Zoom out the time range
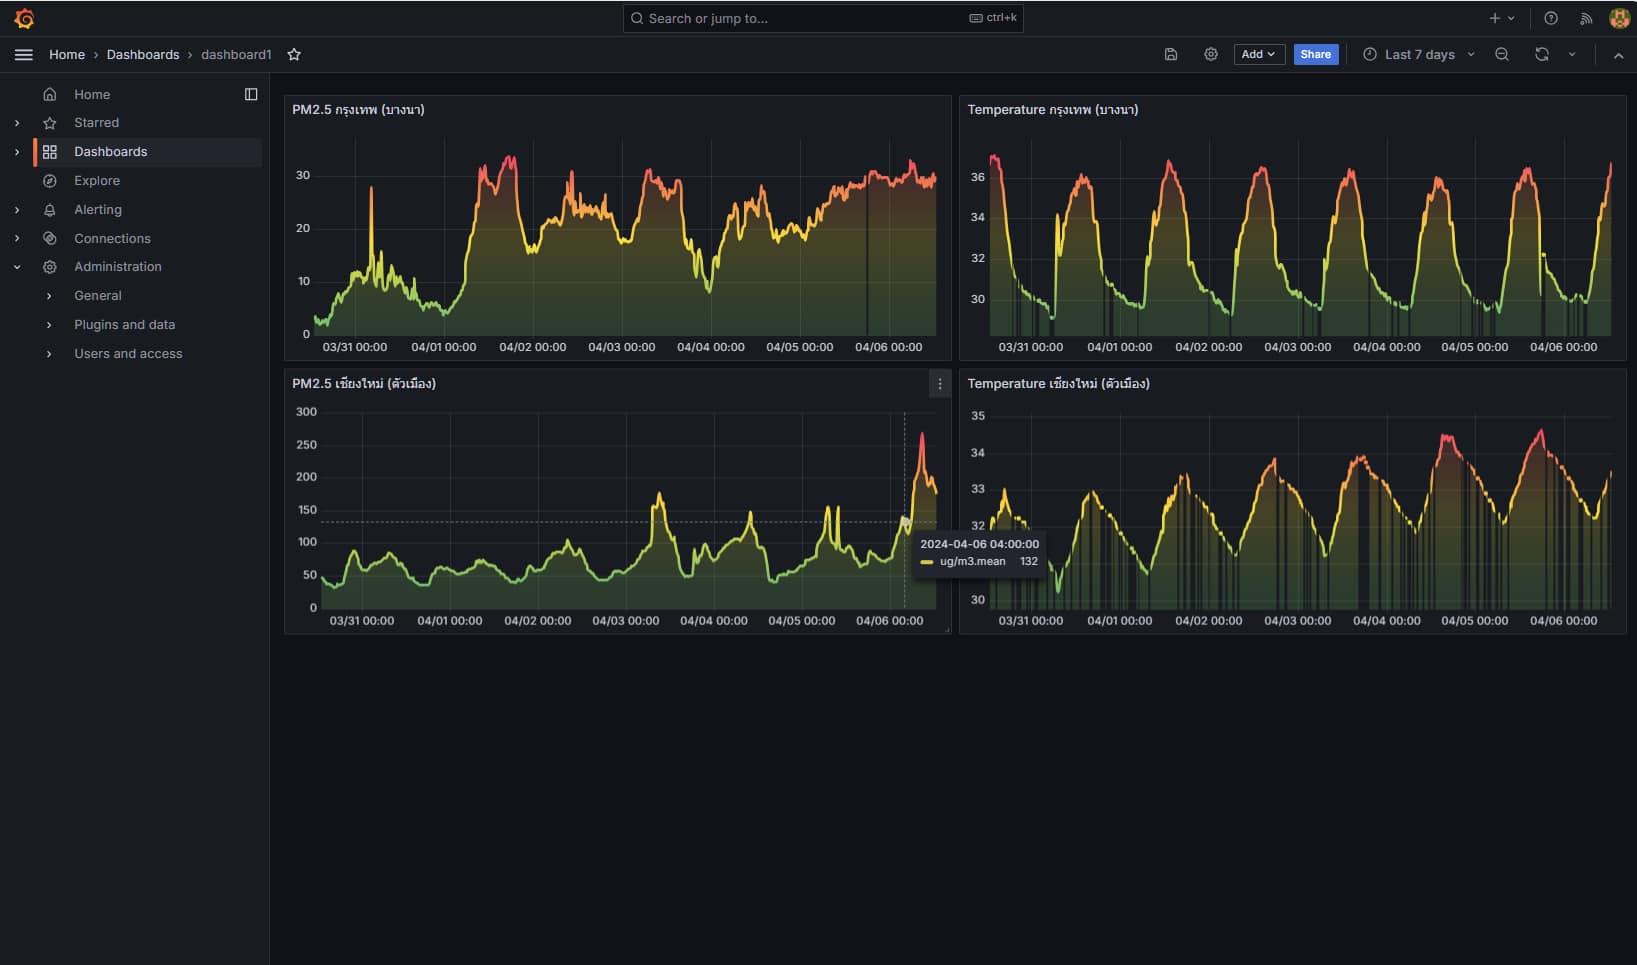 pyautogui.click(x=1501, y=54)
